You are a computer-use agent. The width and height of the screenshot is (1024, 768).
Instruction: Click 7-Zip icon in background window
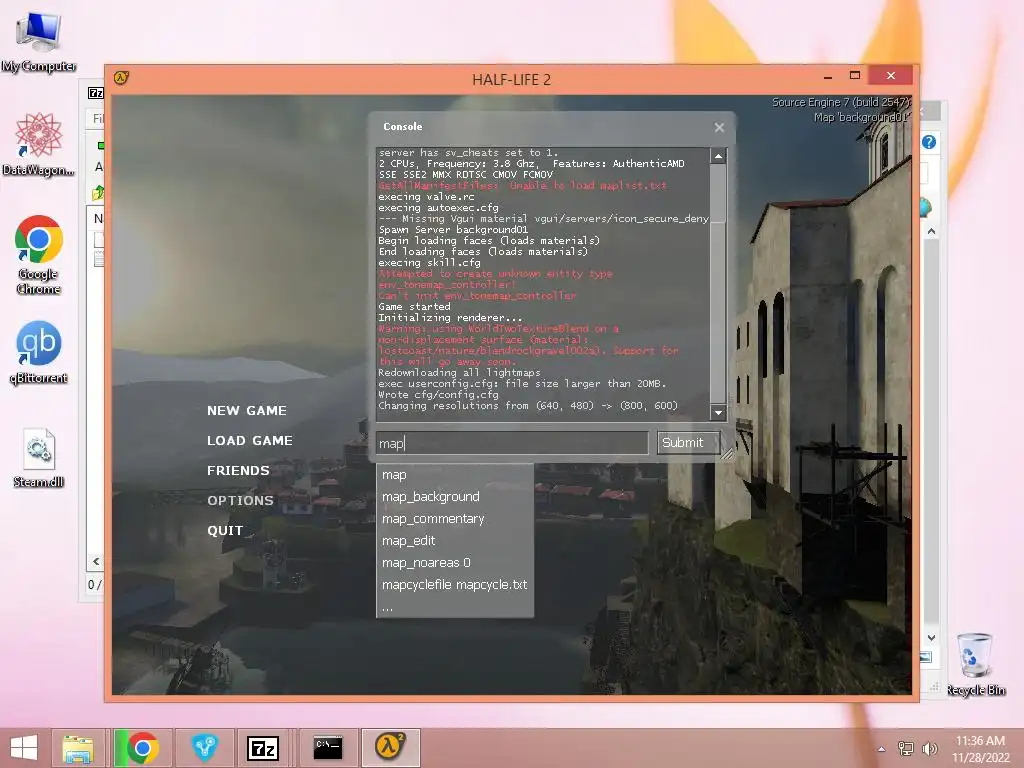tap(95, 93)
